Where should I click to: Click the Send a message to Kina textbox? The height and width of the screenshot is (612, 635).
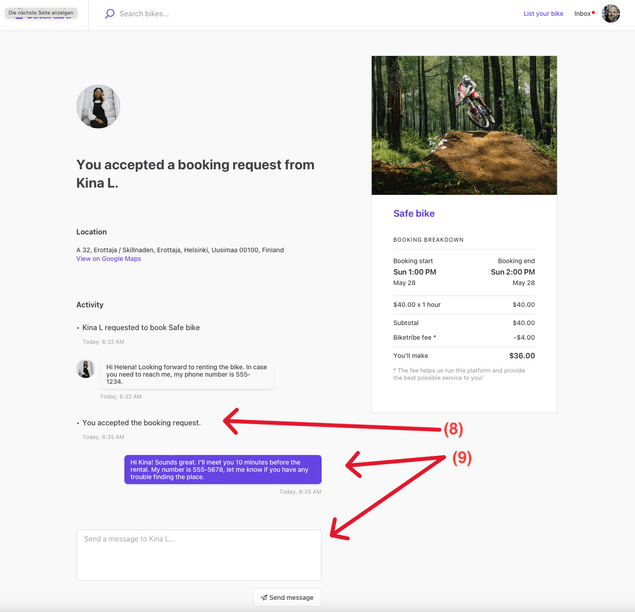[198, 554]
